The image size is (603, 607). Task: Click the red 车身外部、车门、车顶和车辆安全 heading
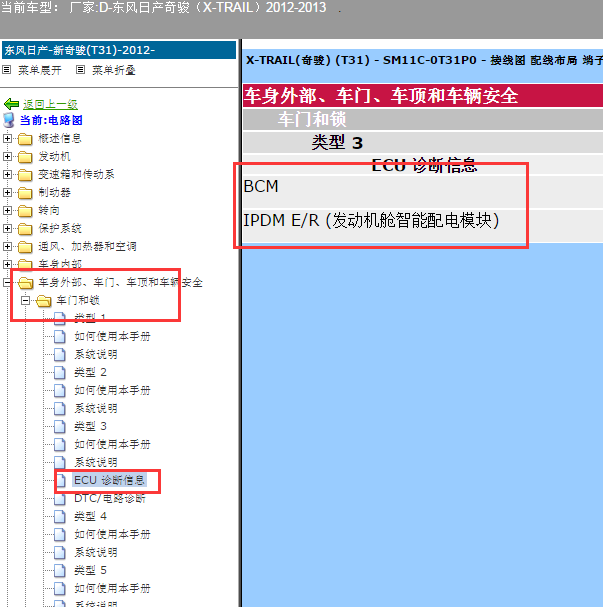coord(423,96)
